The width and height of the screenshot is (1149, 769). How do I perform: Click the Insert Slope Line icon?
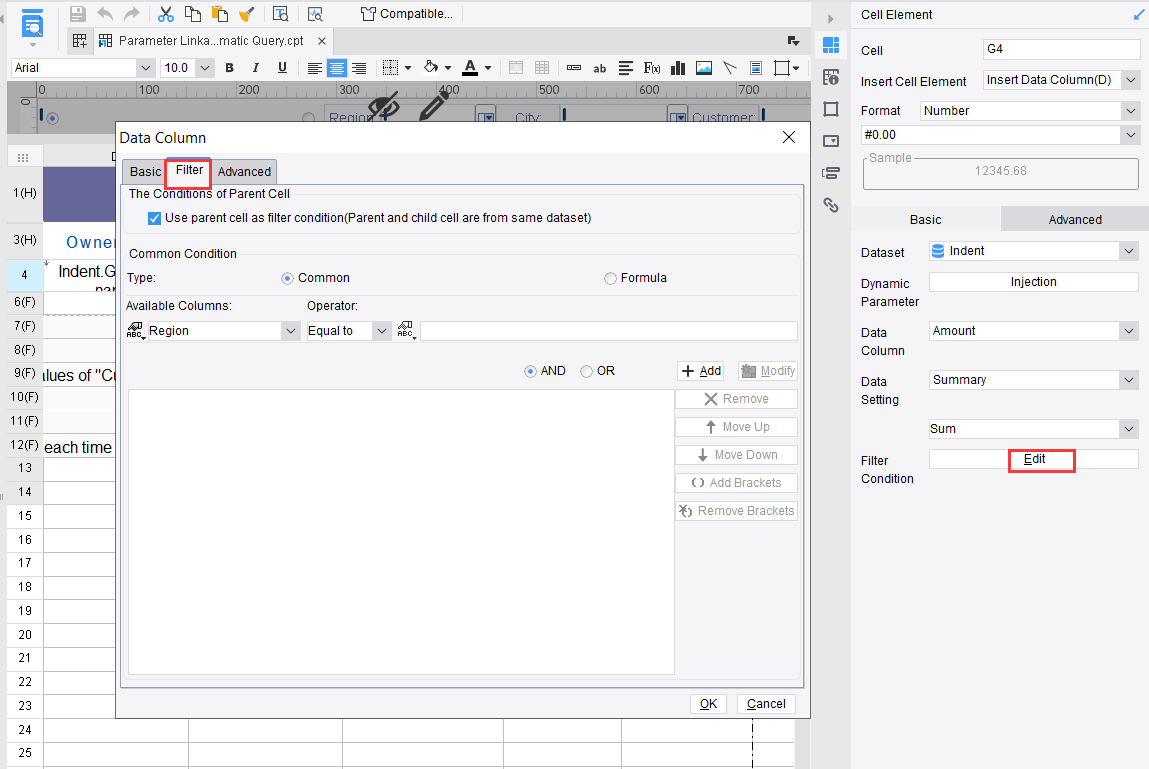coord(730,68)
